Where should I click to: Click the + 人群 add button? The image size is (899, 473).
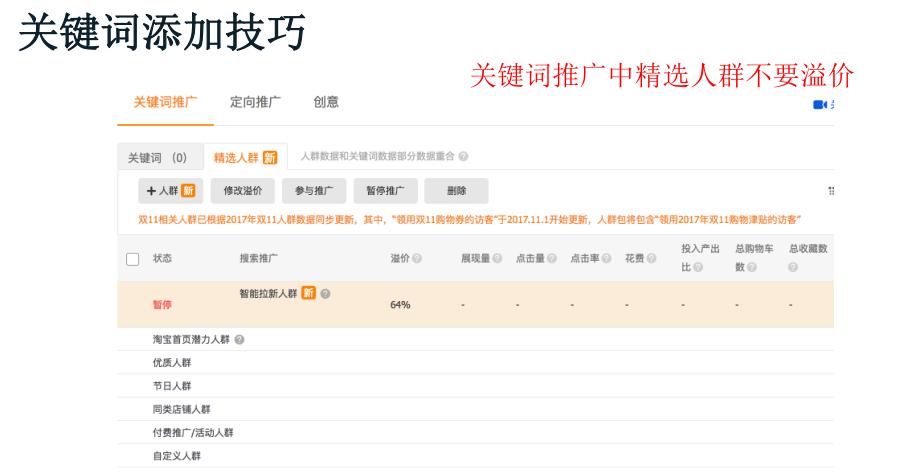tap(170, 191)
